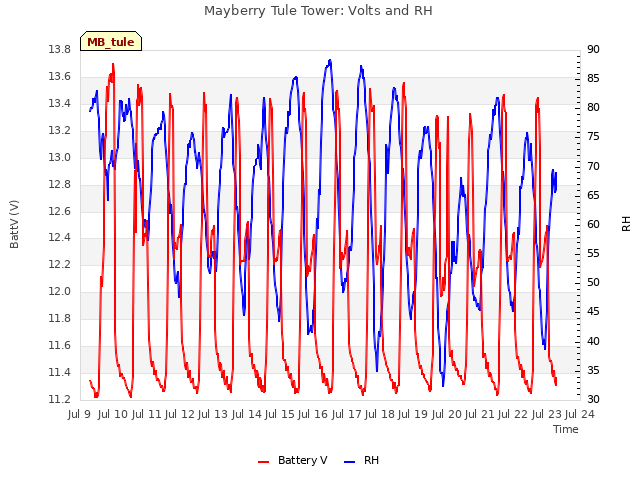Viewport: 640px width, 480px height.
Task: Click the 11.8 left axis value
Action: point(59,318)
